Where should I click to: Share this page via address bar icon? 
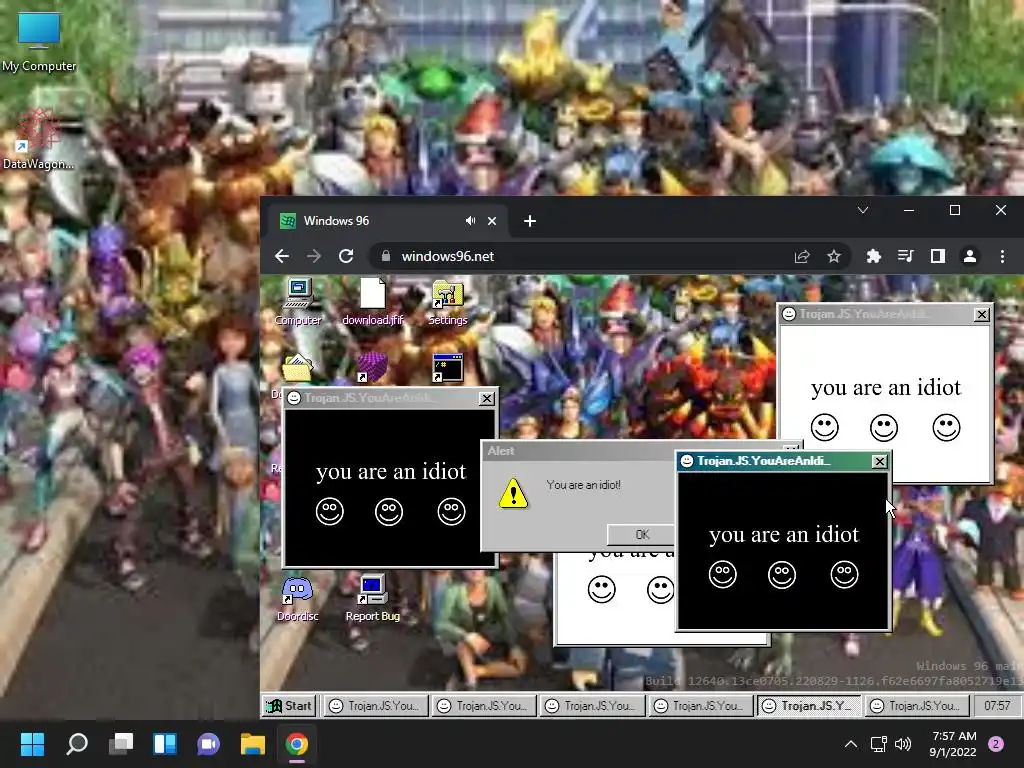click(x=802, y=256)
